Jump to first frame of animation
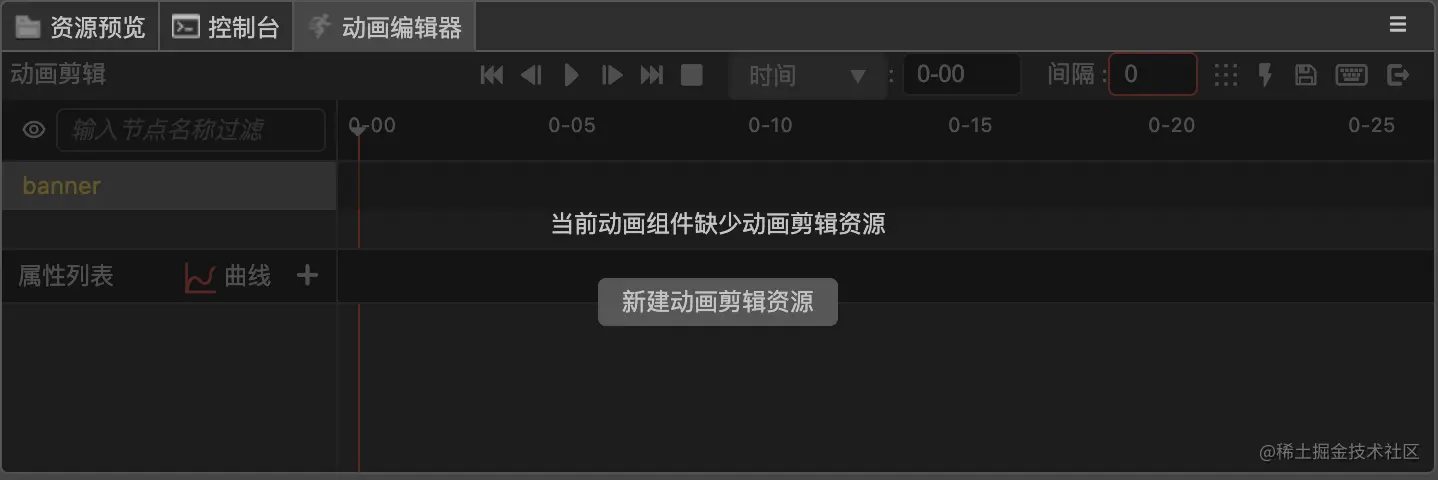 coord(491,75)
